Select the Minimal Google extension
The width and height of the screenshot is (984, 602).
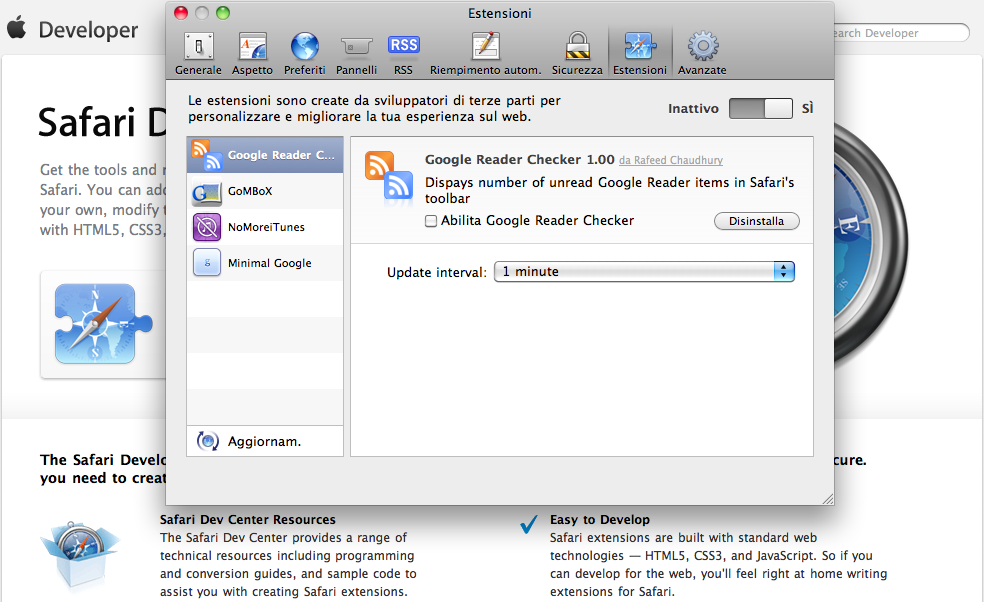265,262
